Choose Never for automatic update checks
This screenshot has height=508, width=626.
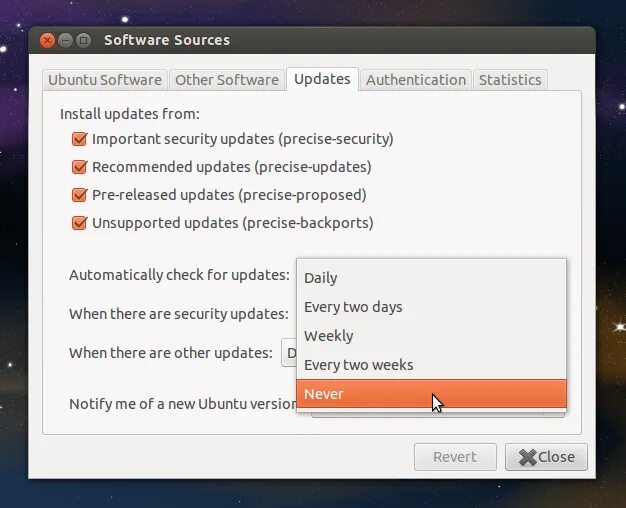coord(431,394)
